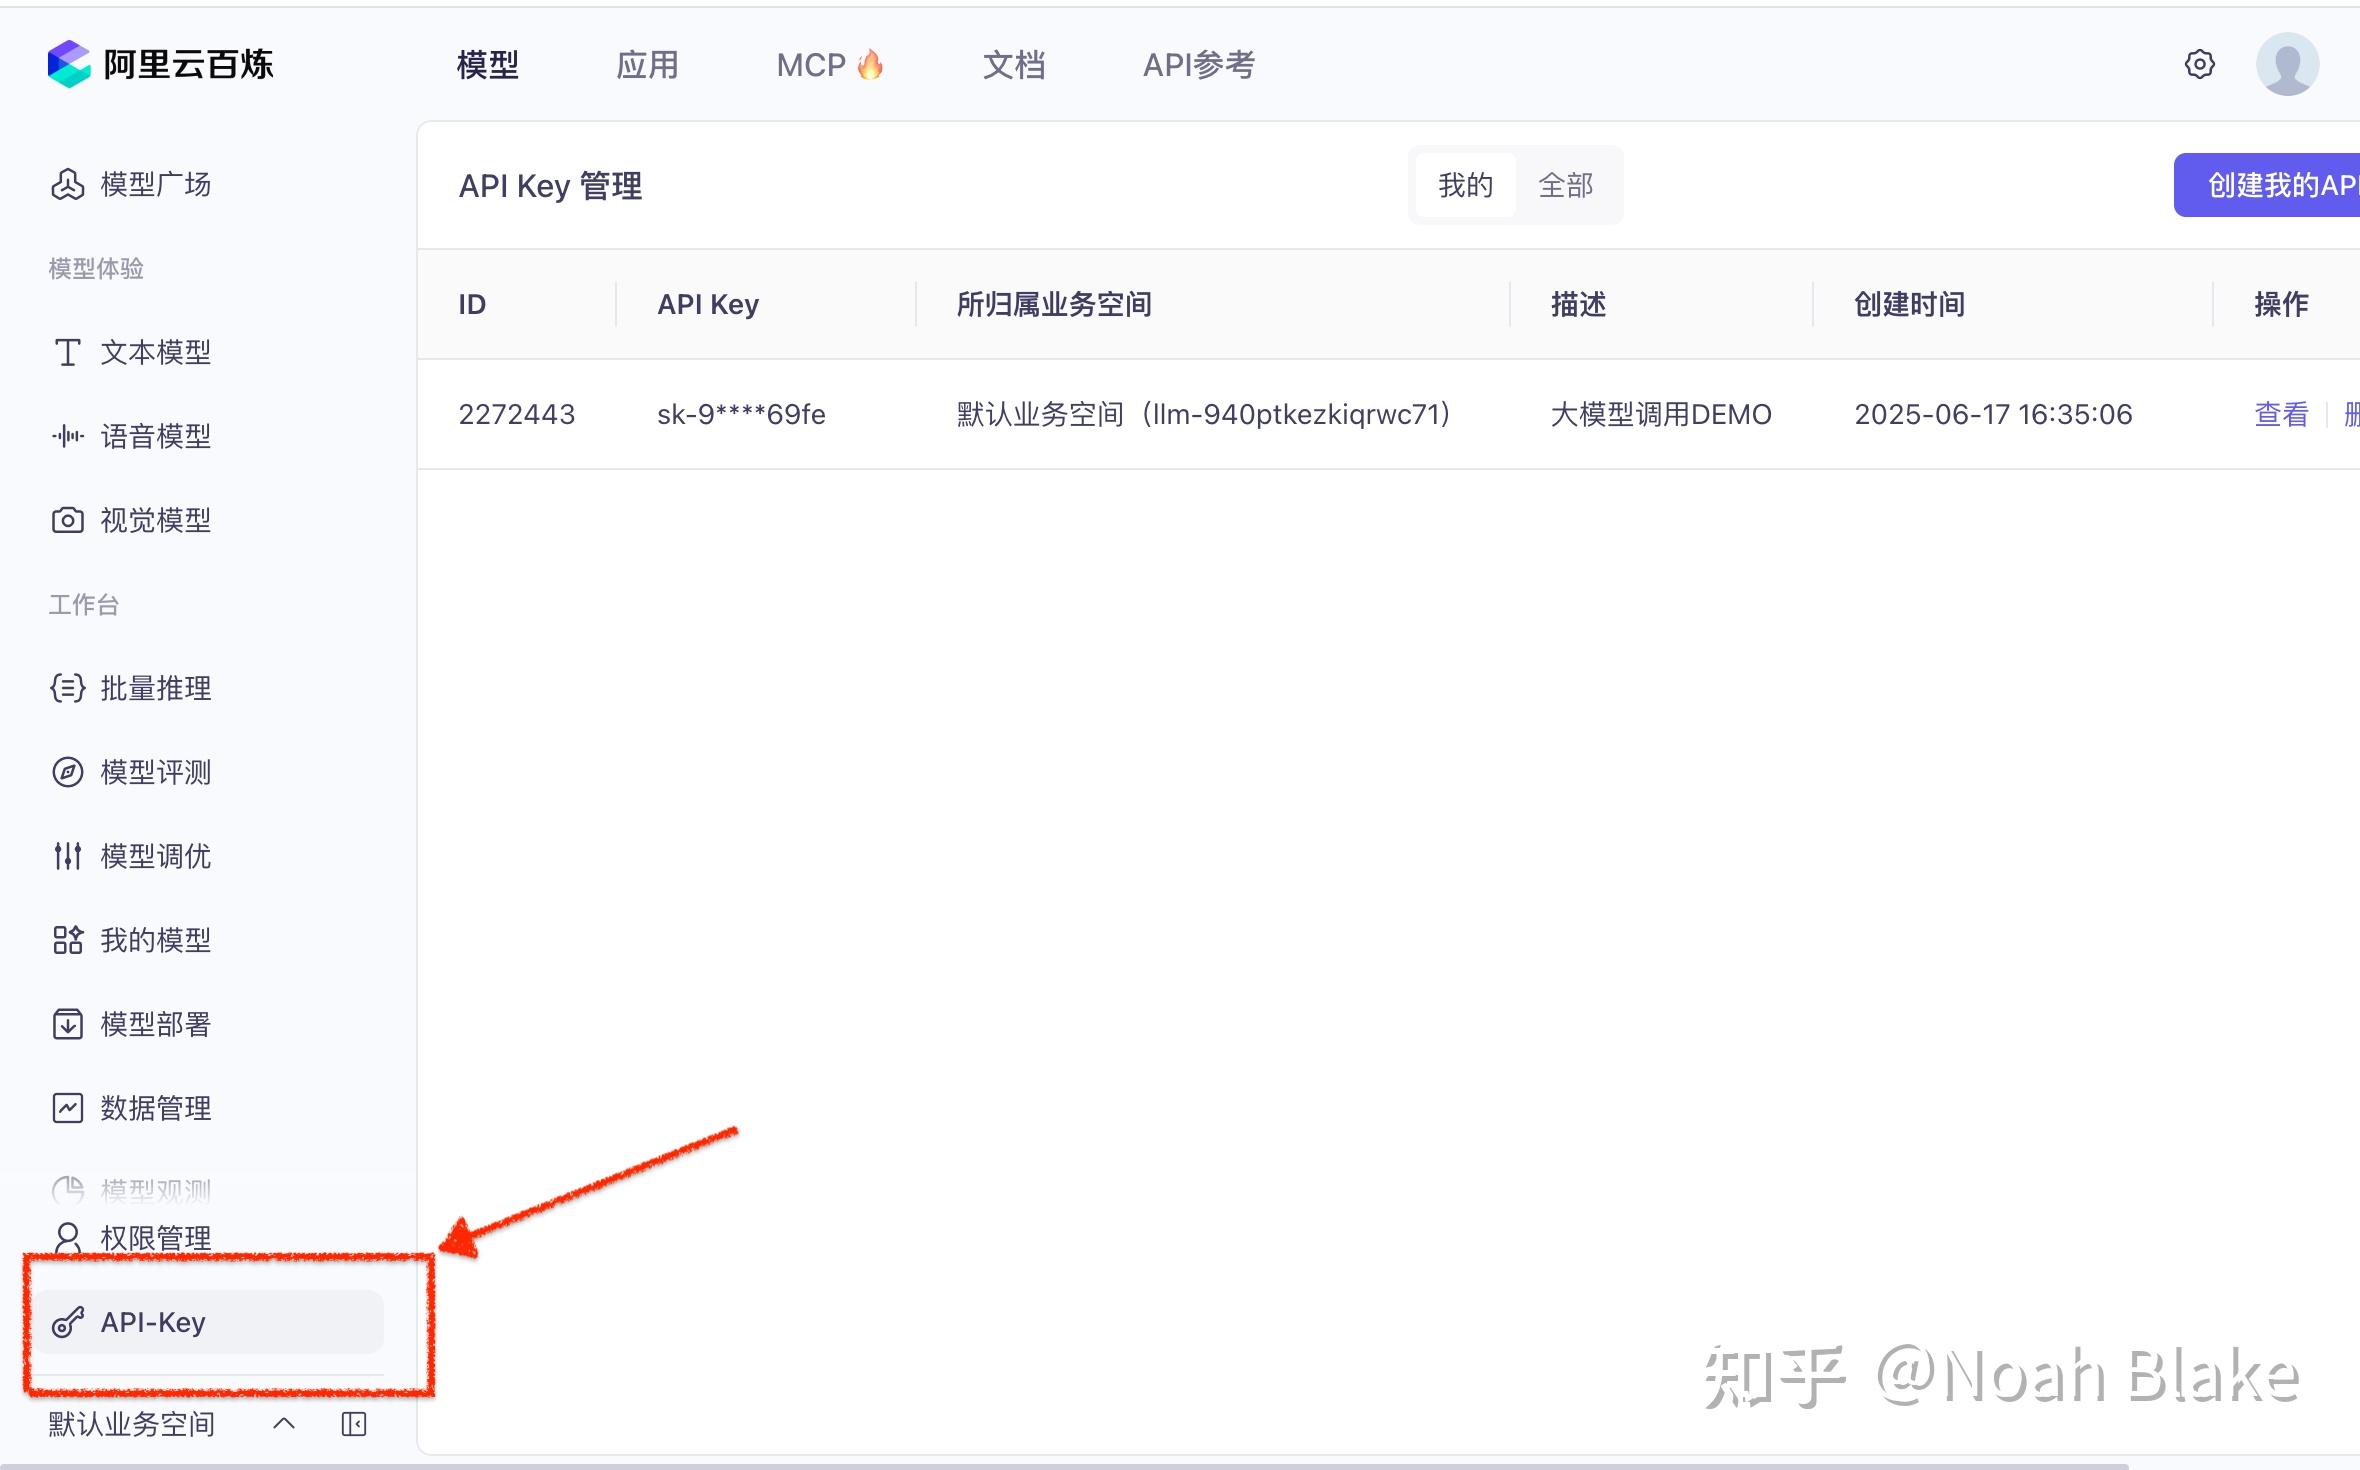Select the voice model waveform icon

click(67, 436)
